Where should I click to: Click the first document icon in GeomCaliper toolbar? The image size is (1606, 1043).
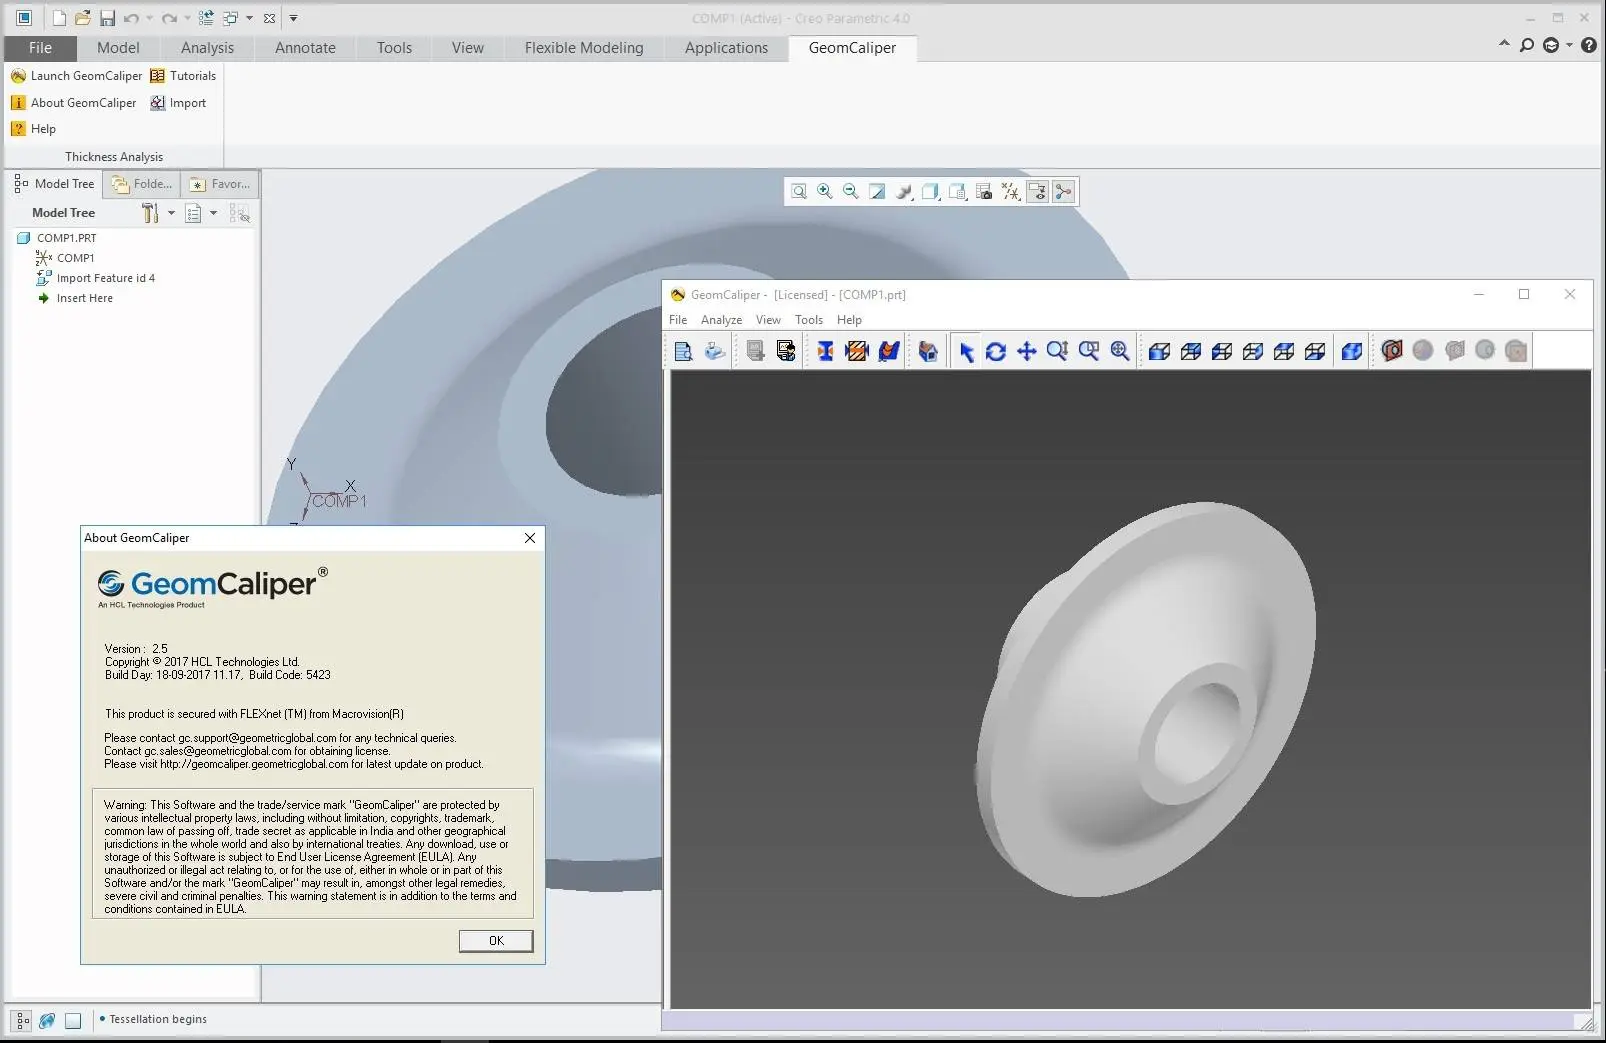click(x=683, y=351)
